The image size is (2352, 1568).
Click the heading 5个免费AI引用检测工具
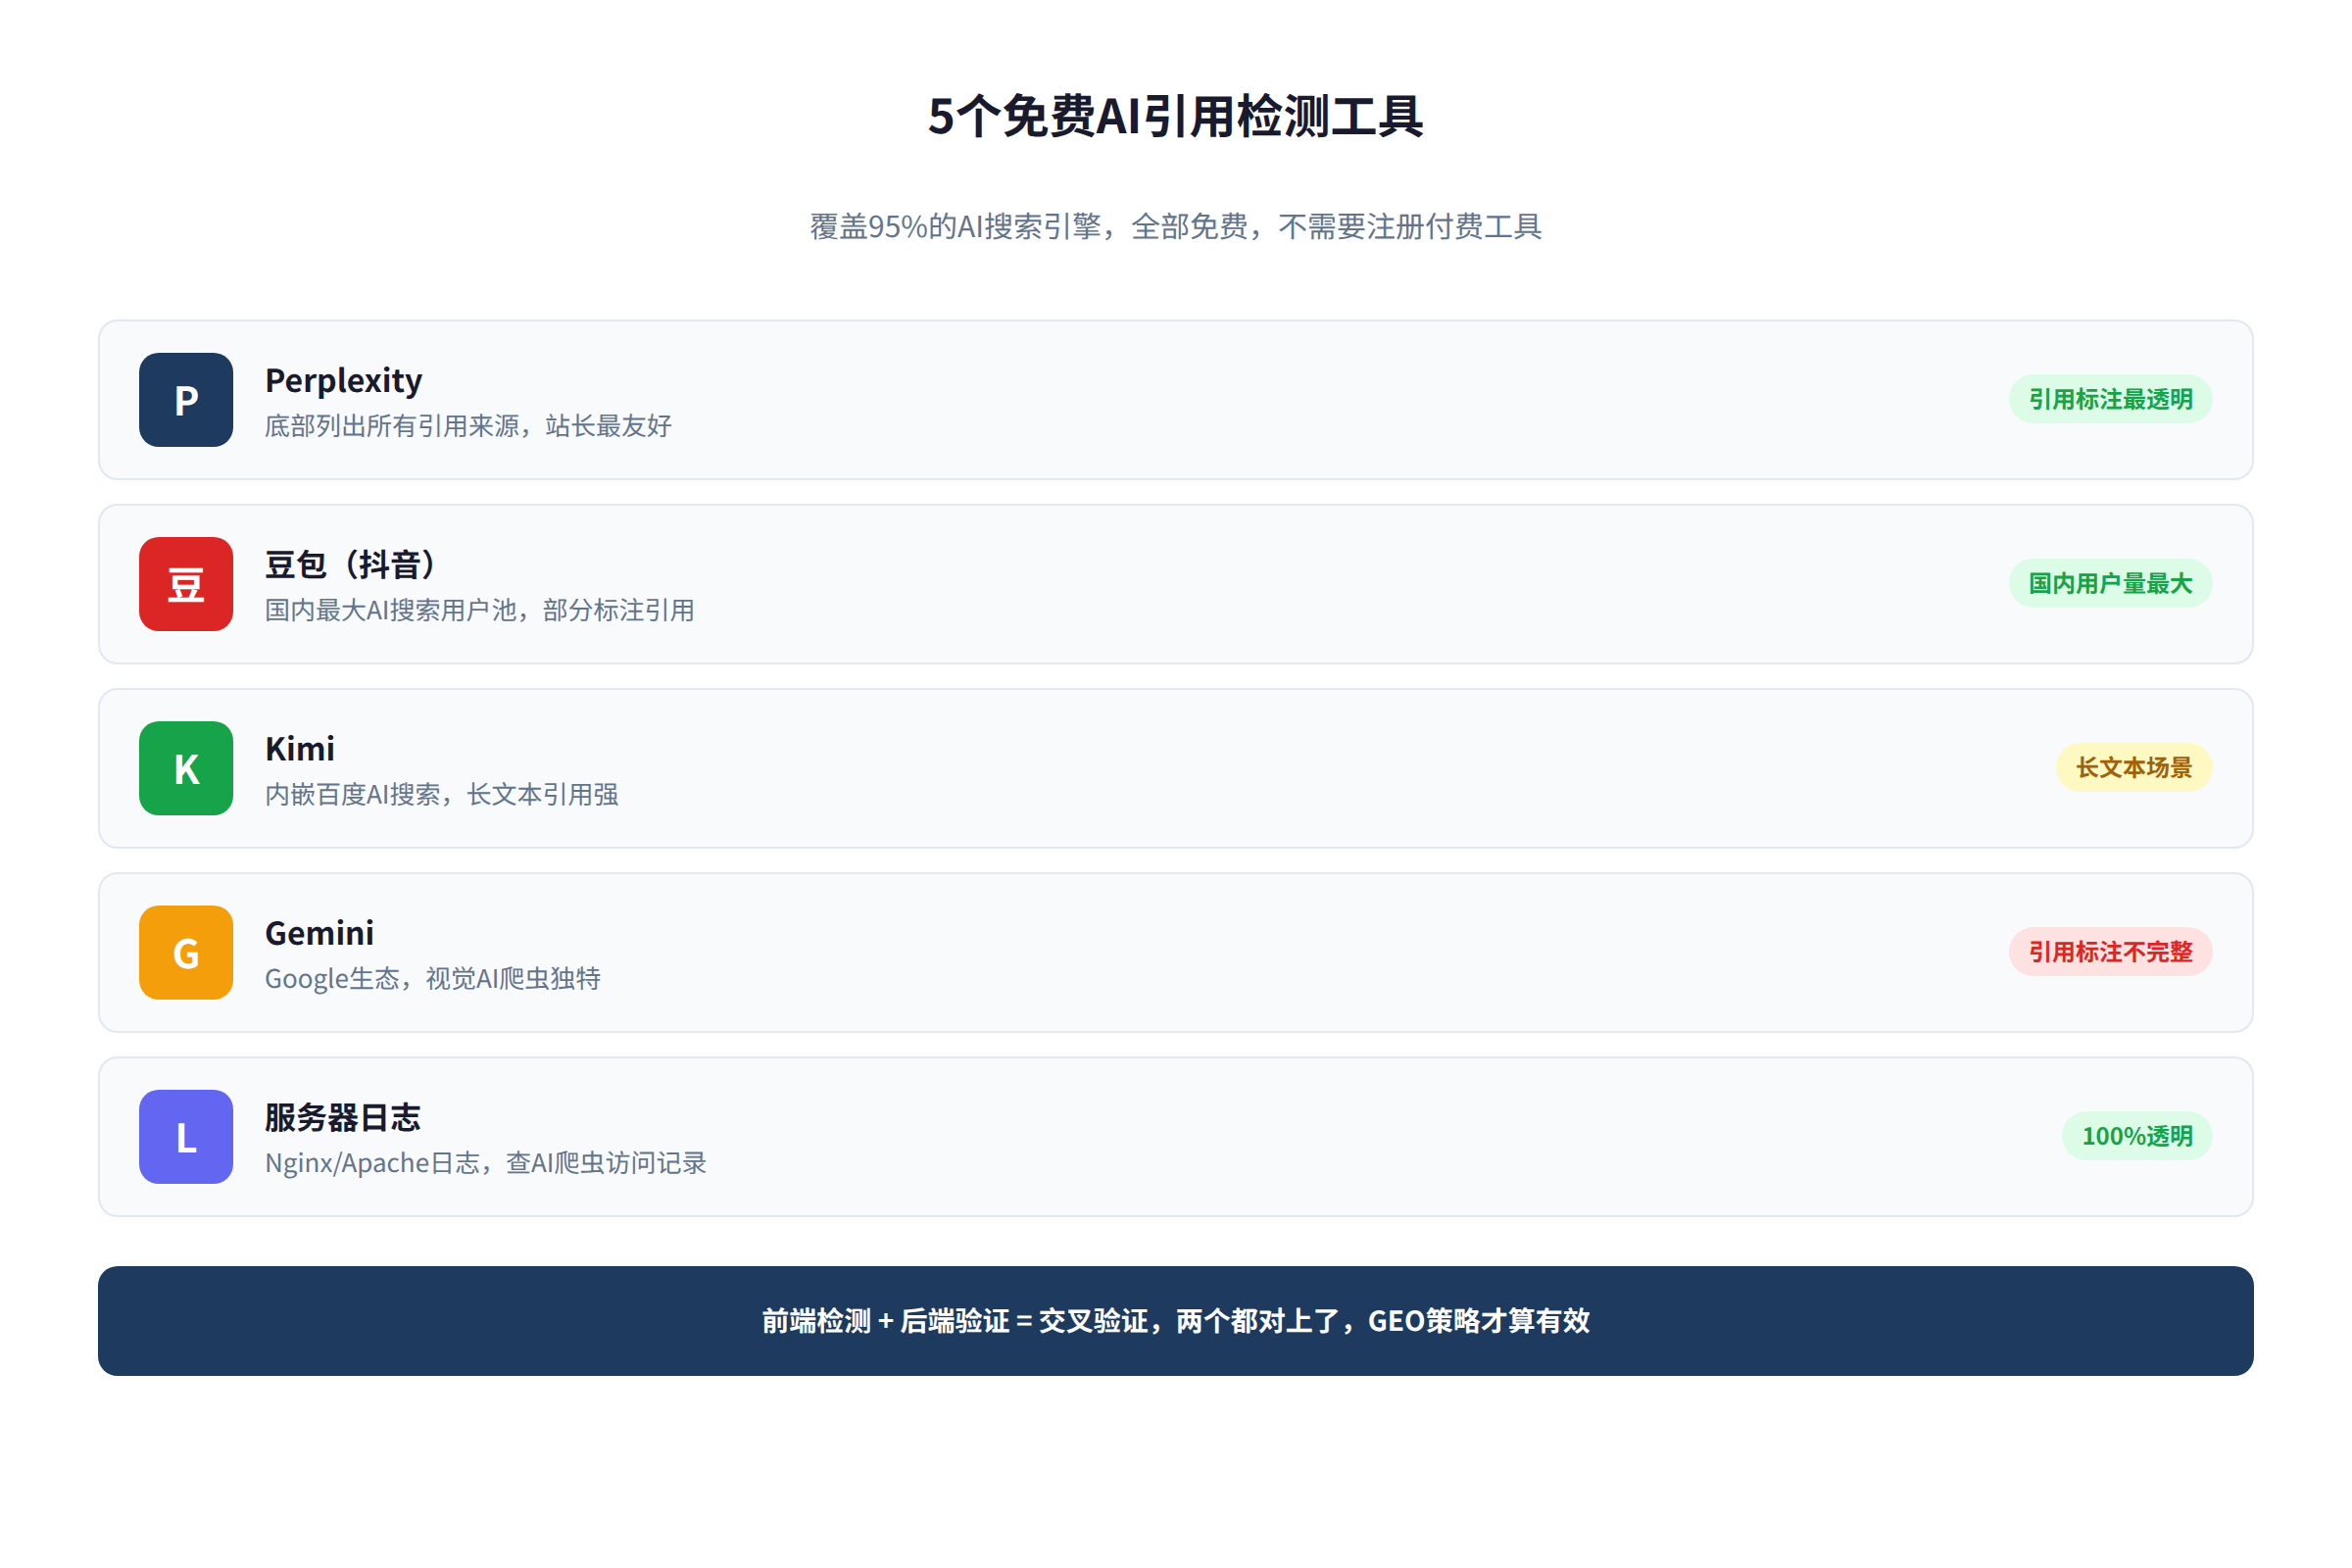[x=1176, y=116]
